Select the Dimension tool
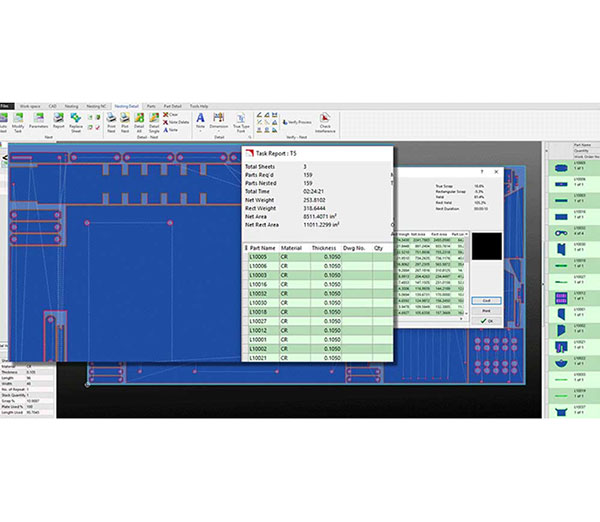The width and height of the screenshot is (600, 522). point(218,120)
